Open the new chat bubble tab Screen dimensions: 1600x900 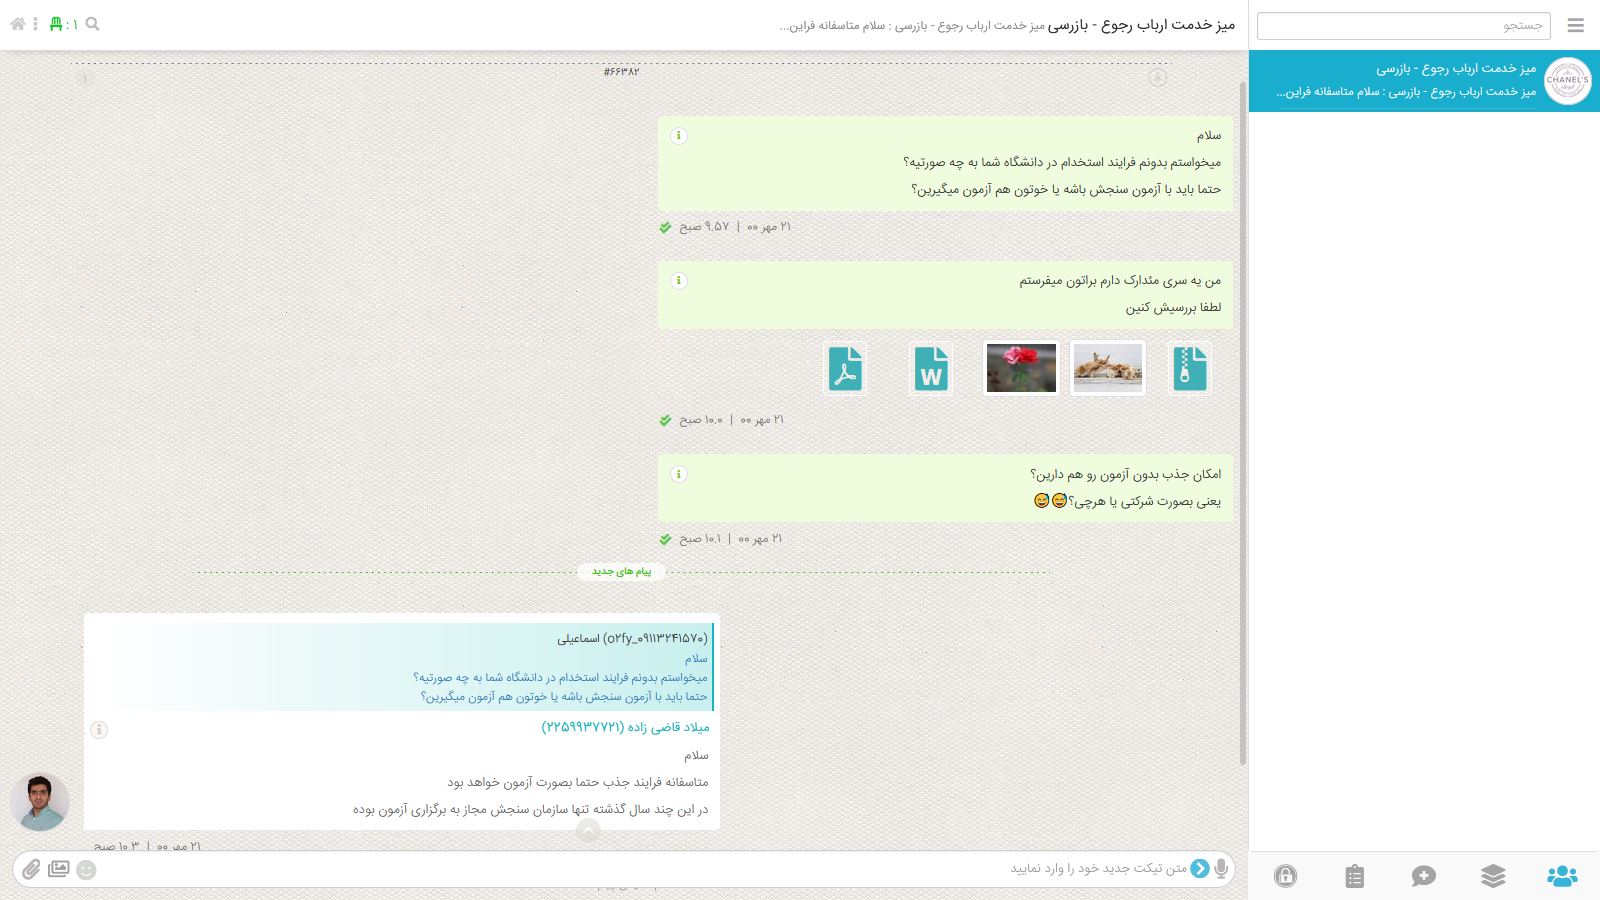1424,876
